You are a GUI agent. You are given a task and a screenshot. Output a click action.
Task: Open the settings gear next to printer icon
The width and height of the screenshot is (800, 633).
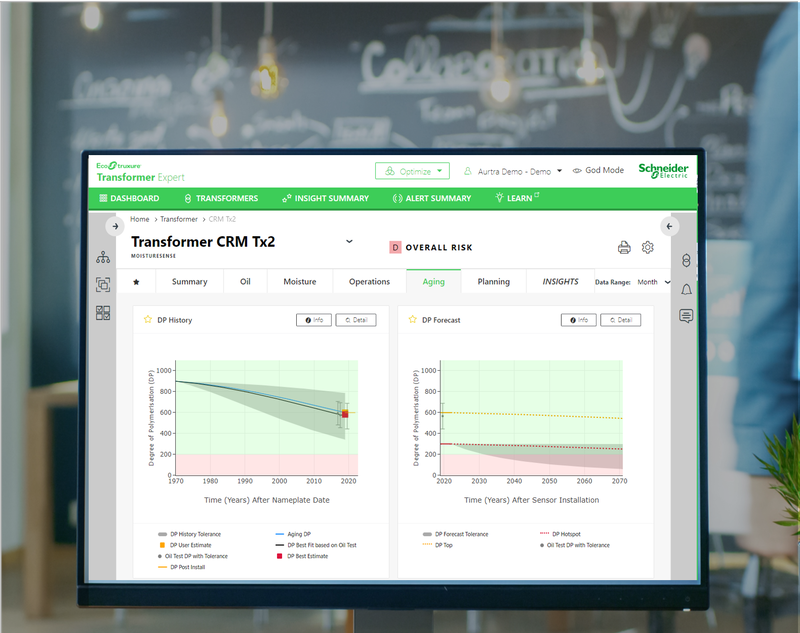(647, 247)
